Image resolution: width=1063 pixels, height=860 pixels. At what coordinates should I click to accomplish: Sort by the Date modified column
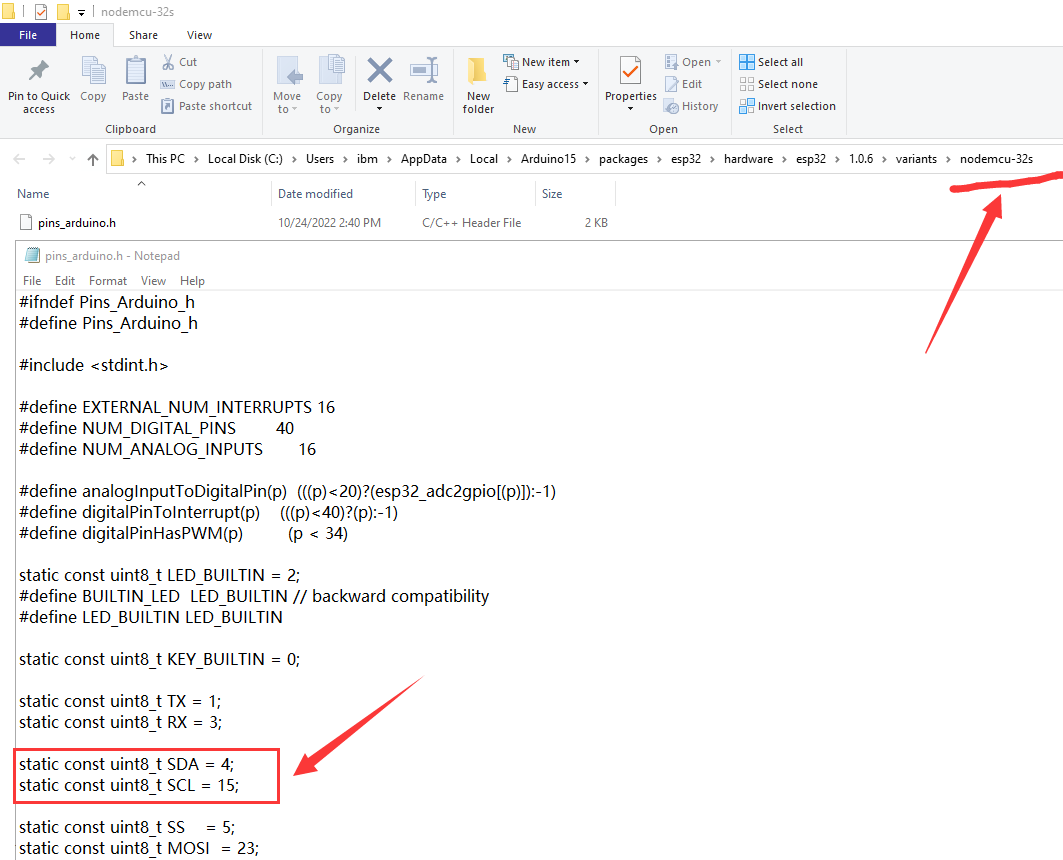315,194
